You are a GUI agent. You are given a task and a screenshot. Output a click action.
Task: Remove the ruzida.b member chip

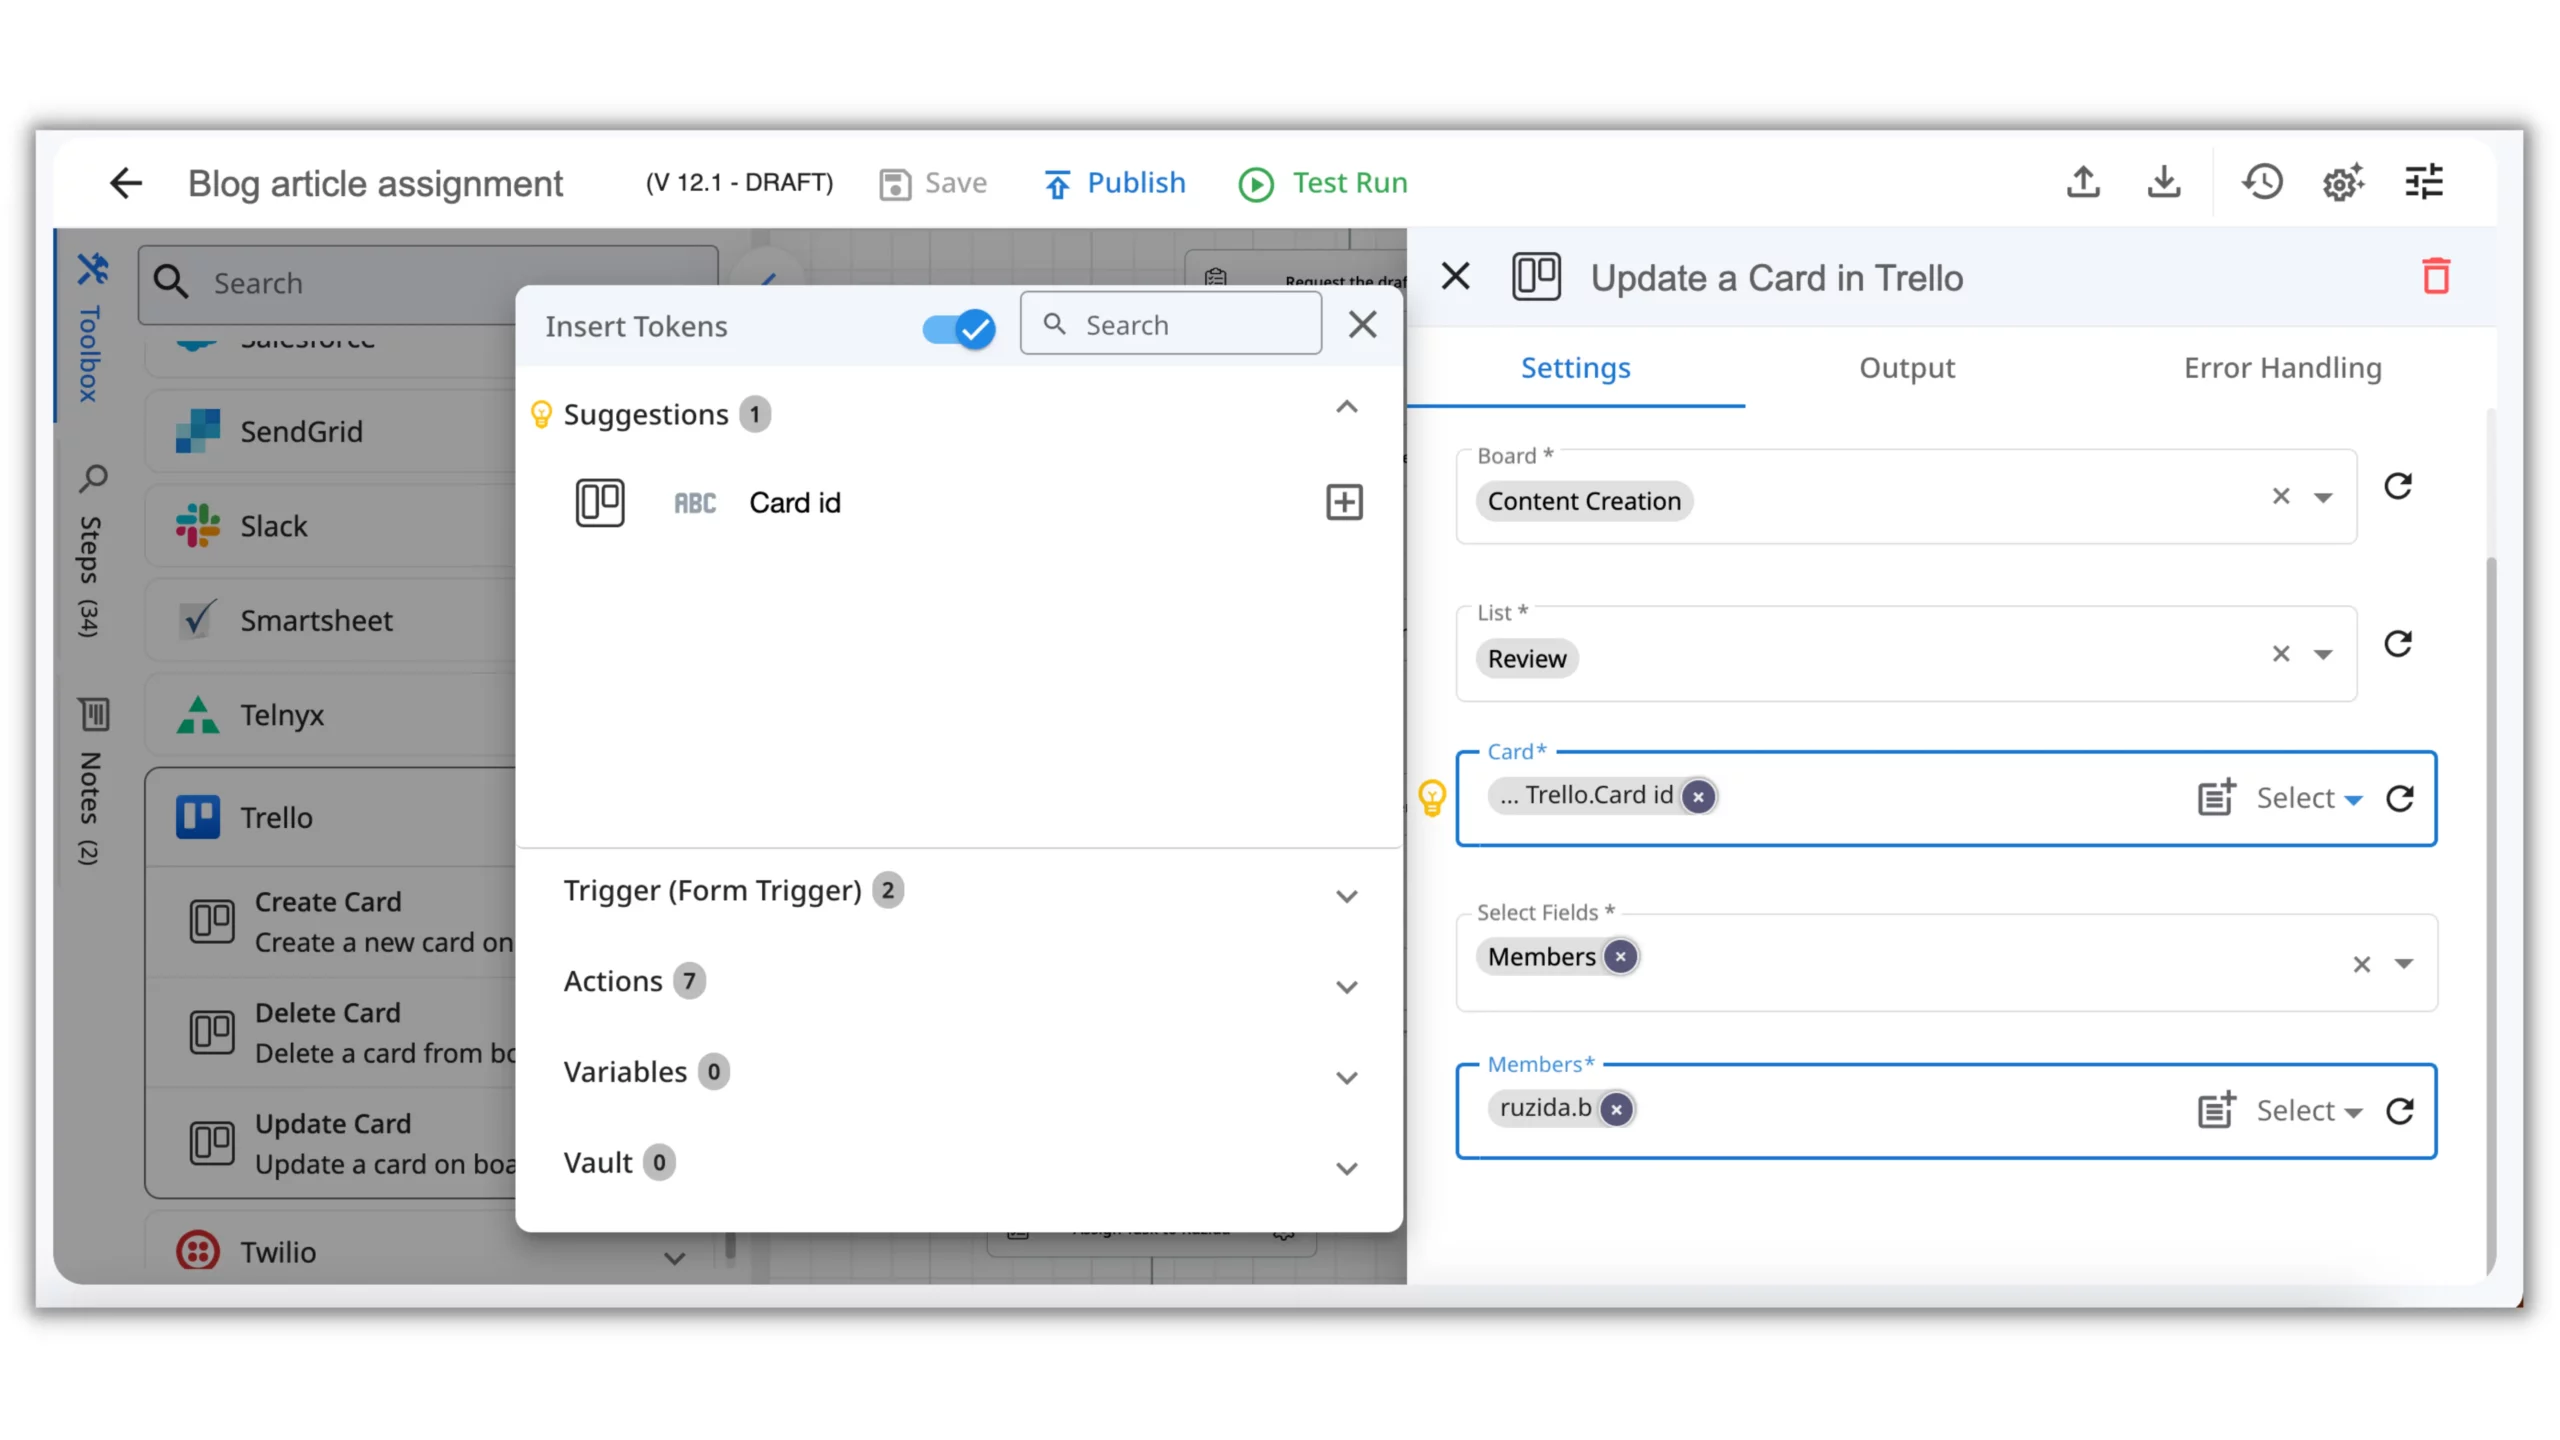[x=1617, y=1109]
